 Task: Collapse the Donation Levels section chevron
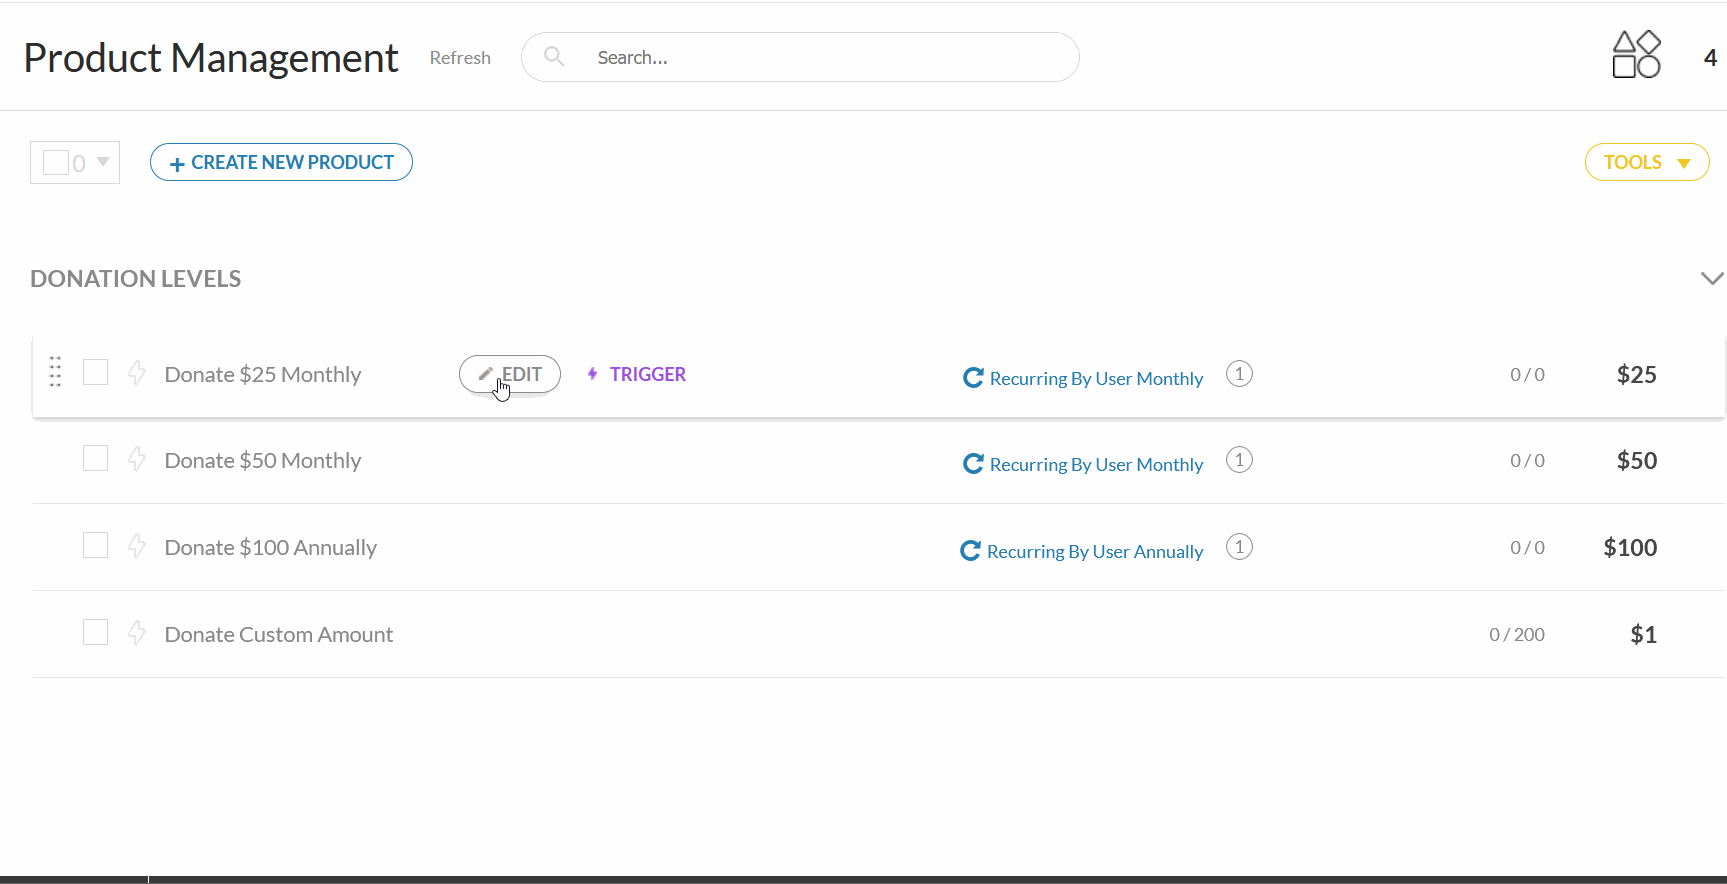click(1711, 278)
